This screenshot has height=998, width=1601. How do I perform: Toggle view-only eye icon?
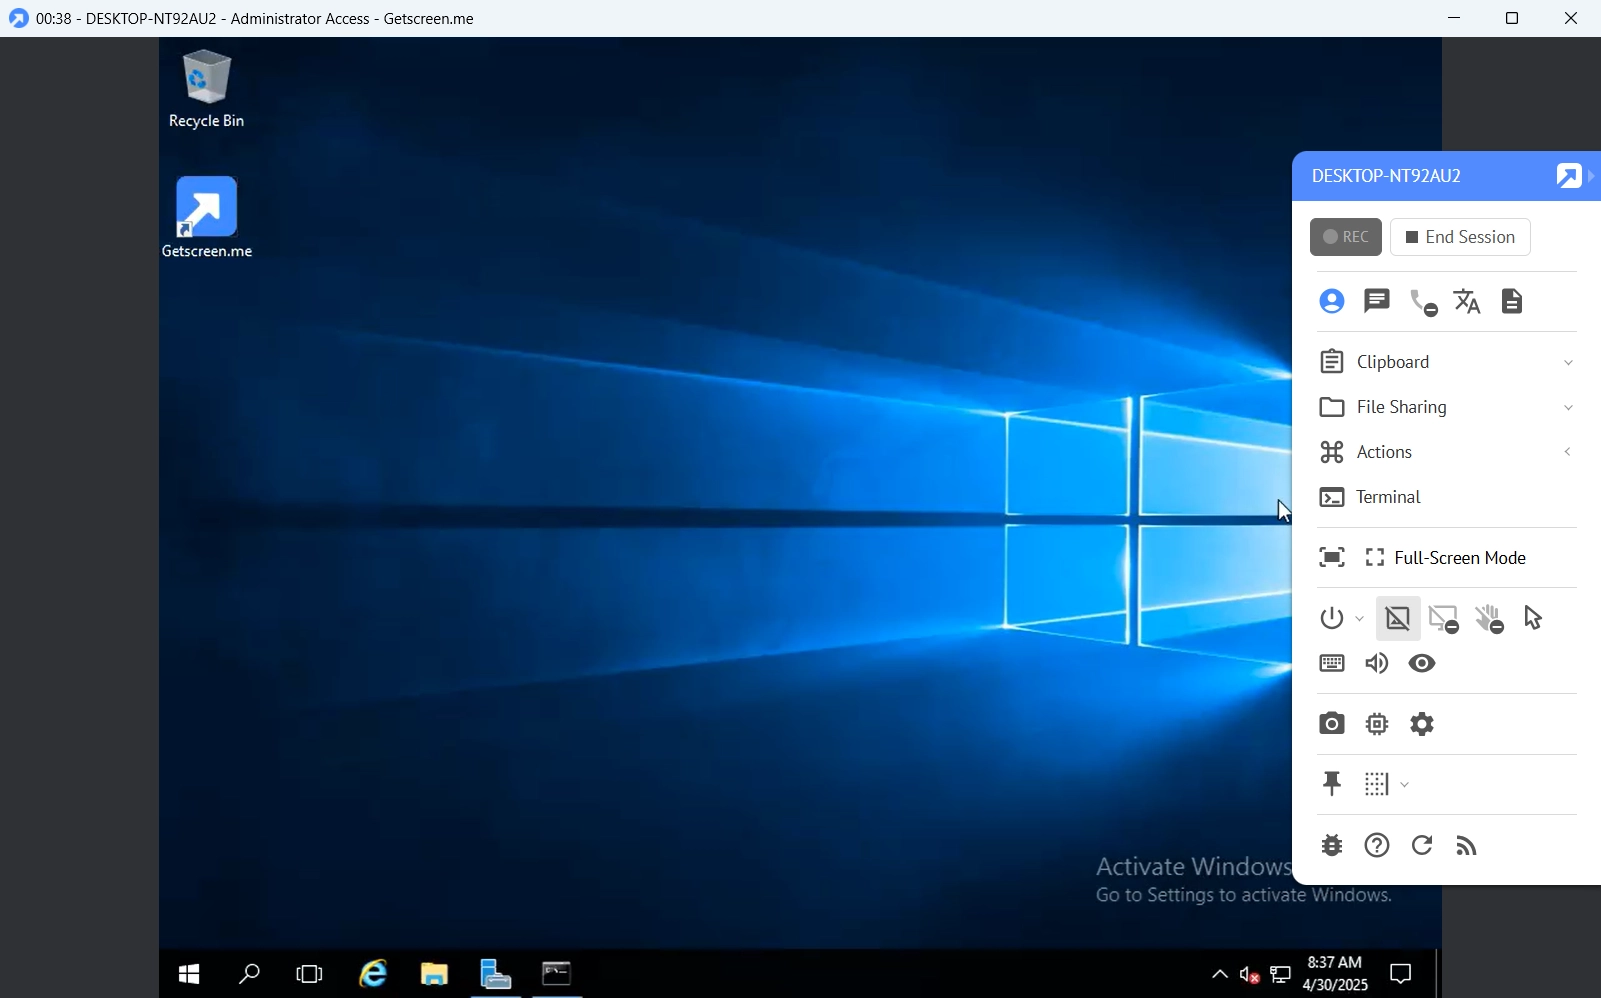1422,664
